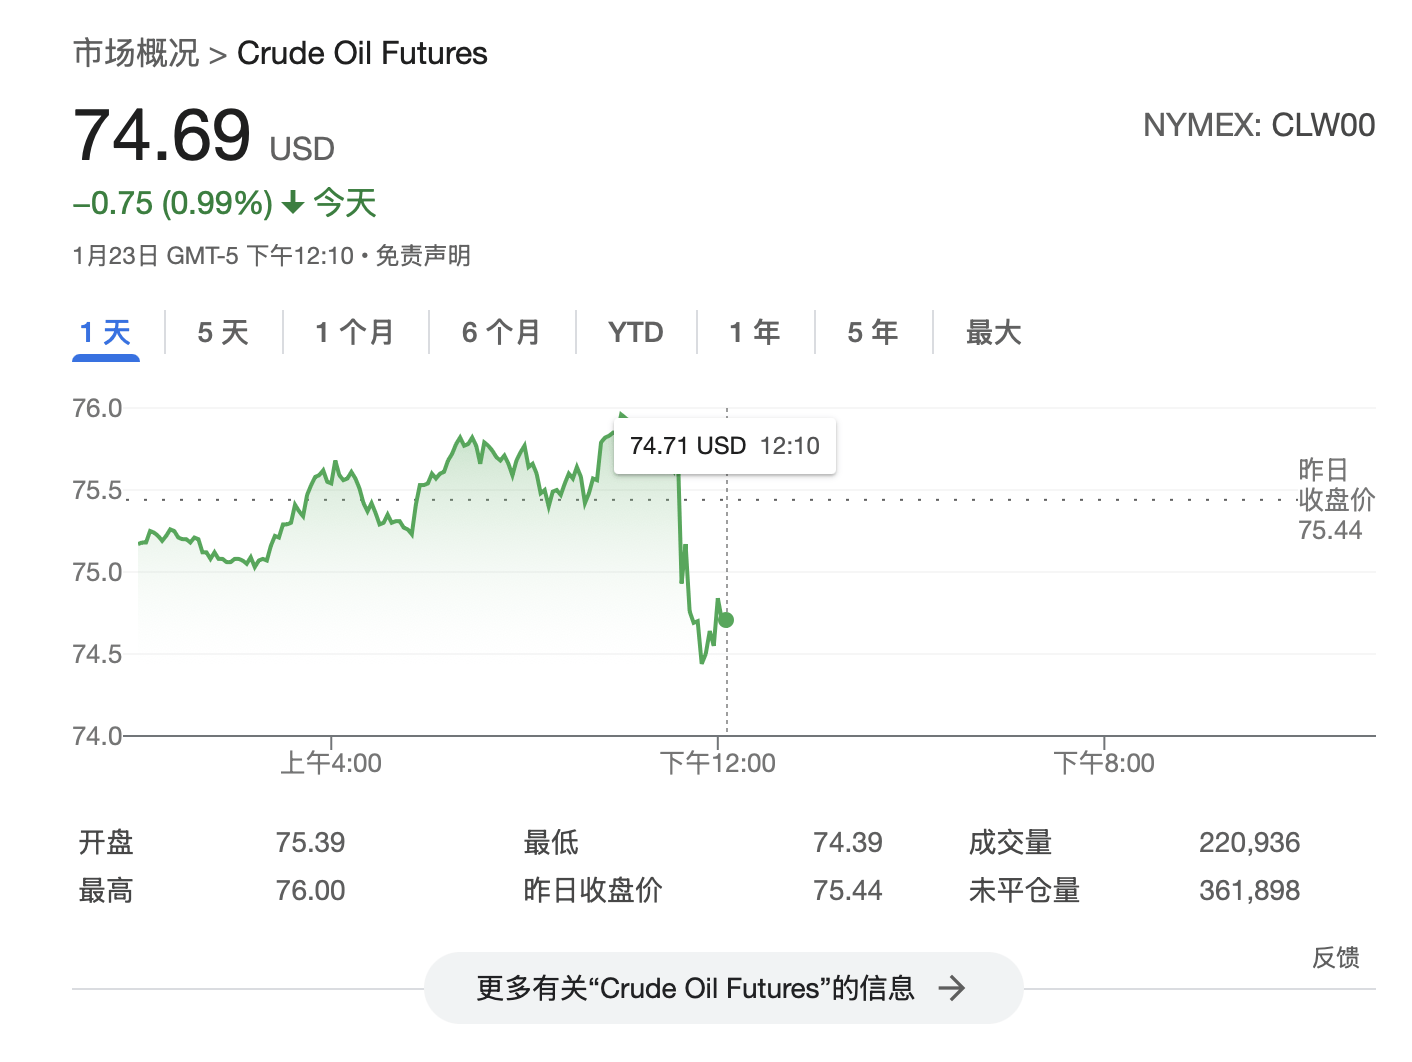Switch to the YTD tab
The height and width of the screenshot is (1062, 1412).
[x=635, y=332]
